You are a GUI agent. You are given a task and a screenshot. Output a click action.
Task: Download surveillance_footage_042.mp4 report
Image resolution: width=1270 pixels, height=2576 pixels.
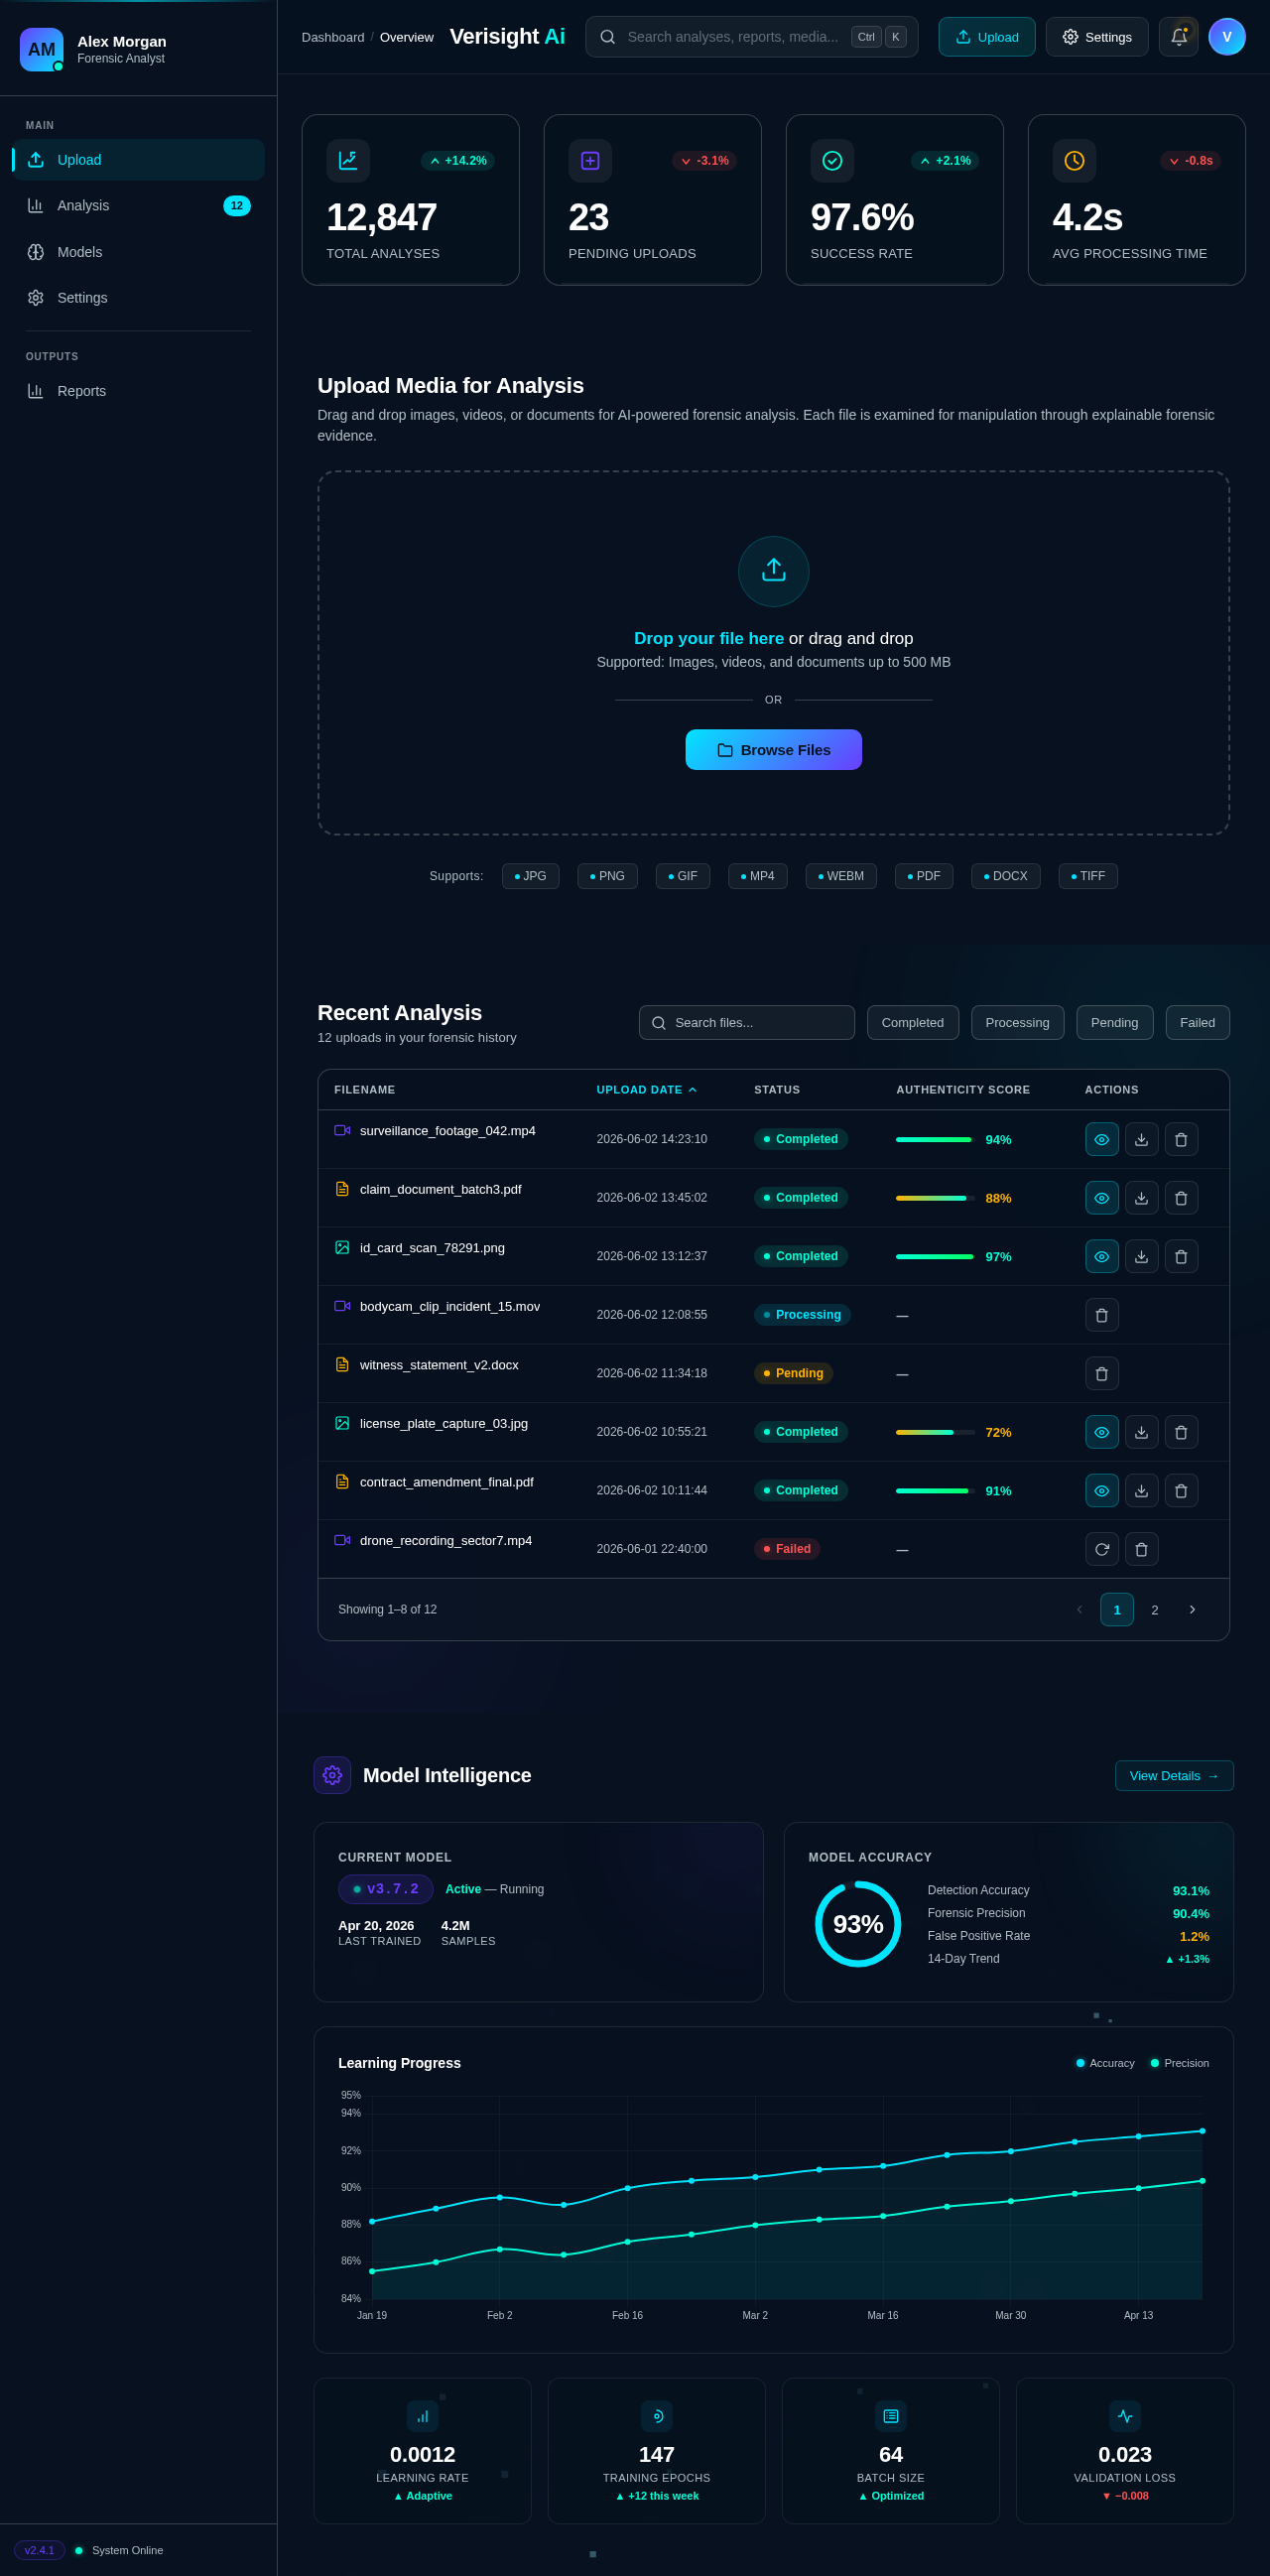1141,1139
